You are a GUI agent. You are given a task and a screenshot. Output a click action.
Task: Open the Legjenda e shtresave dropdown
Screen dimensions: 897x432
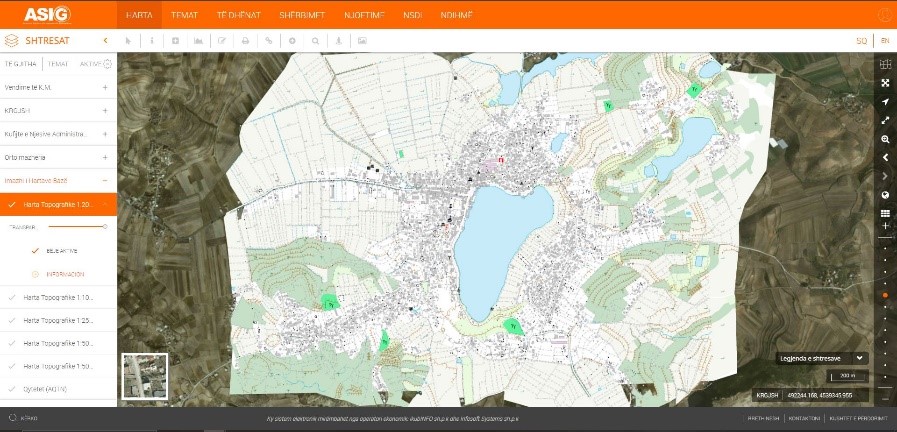[822, 358]
